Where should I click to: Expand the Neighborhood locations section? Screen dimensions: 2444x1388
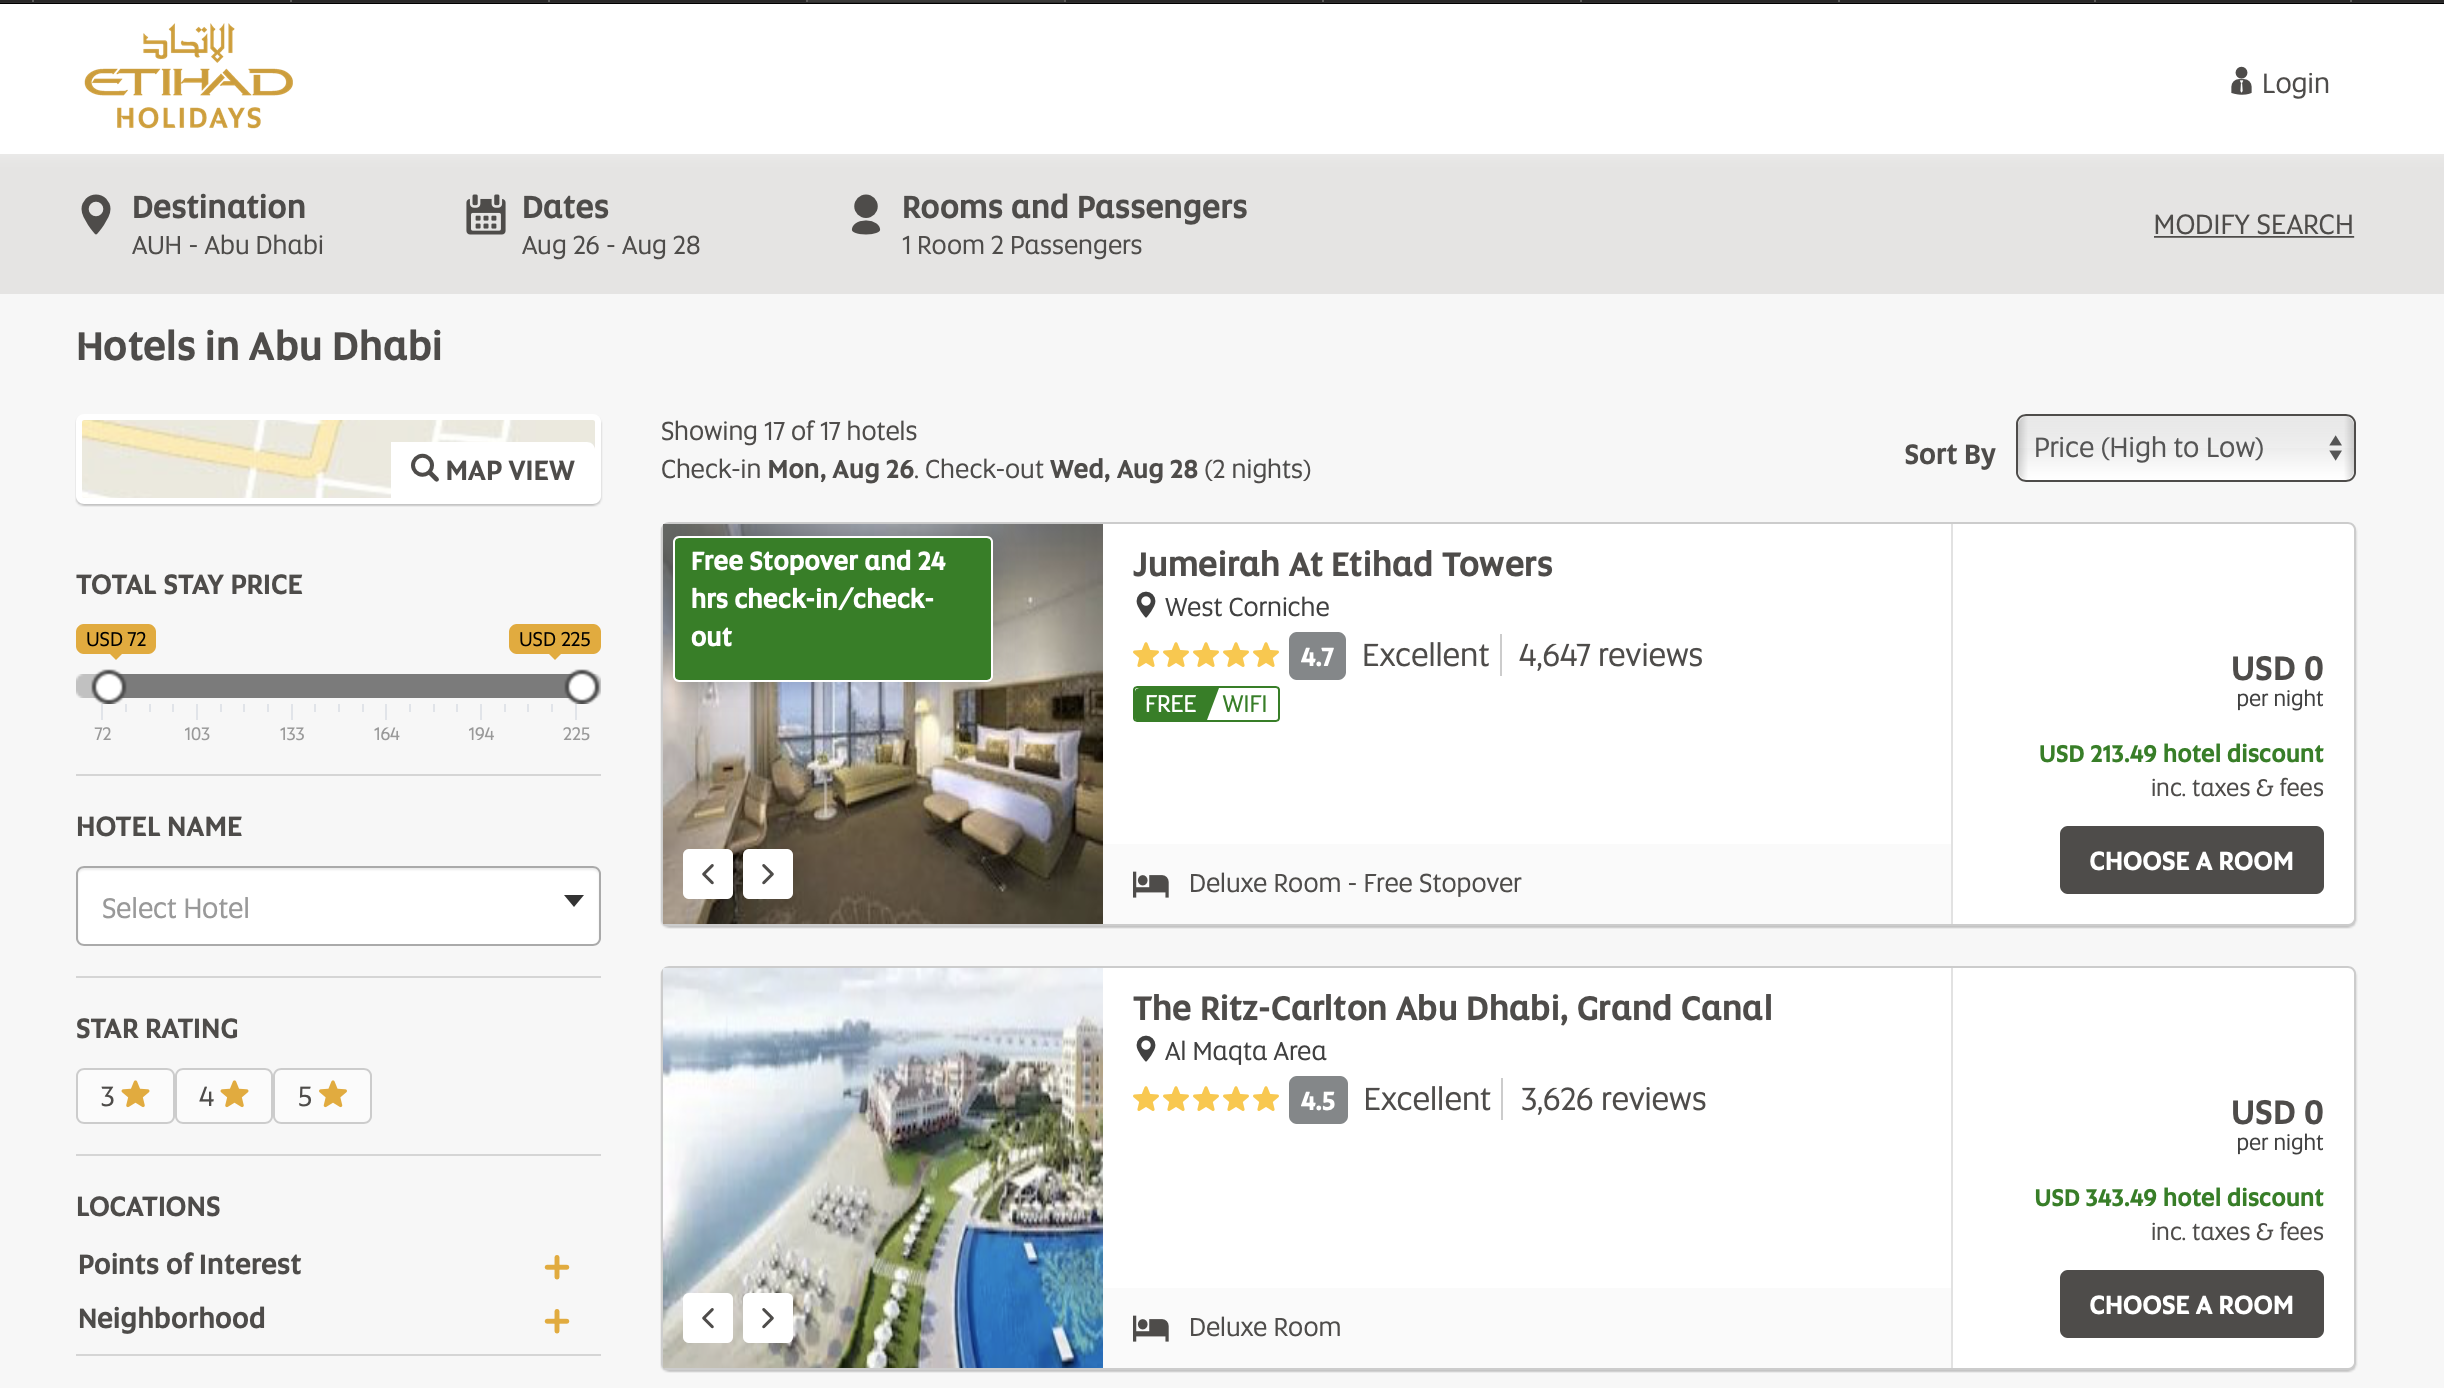click(556, 1321)
